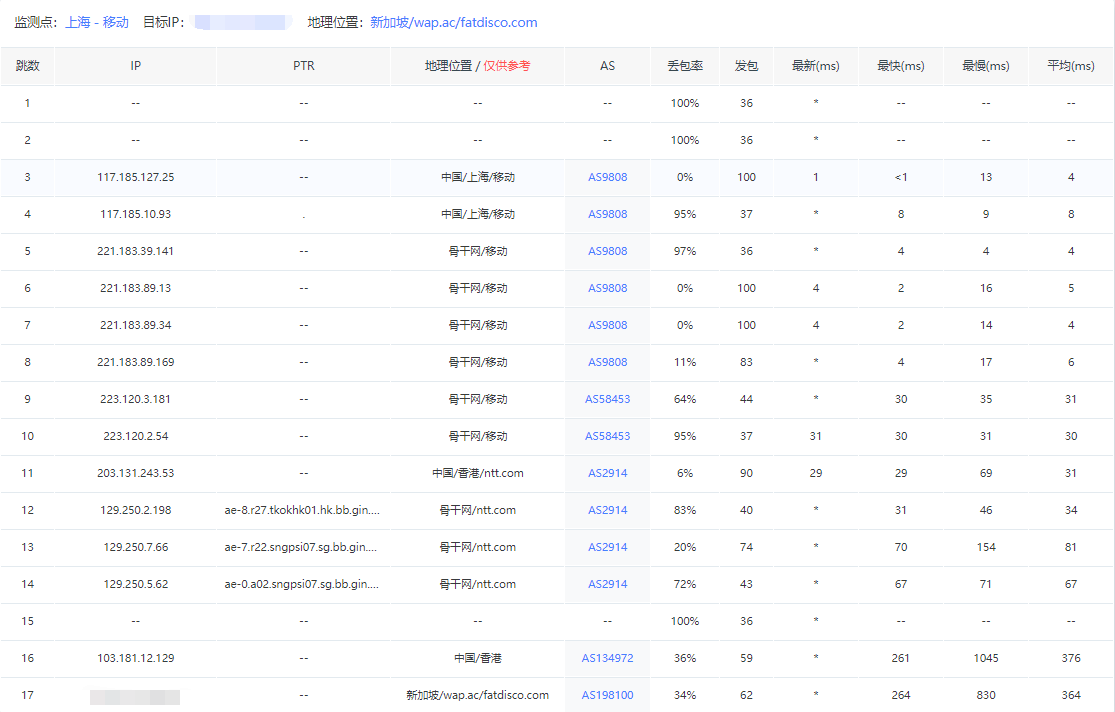This screenshot has height=712, width=1115.
Task: Click the 72% packet loss value
Action: click(x=685, y=584)
